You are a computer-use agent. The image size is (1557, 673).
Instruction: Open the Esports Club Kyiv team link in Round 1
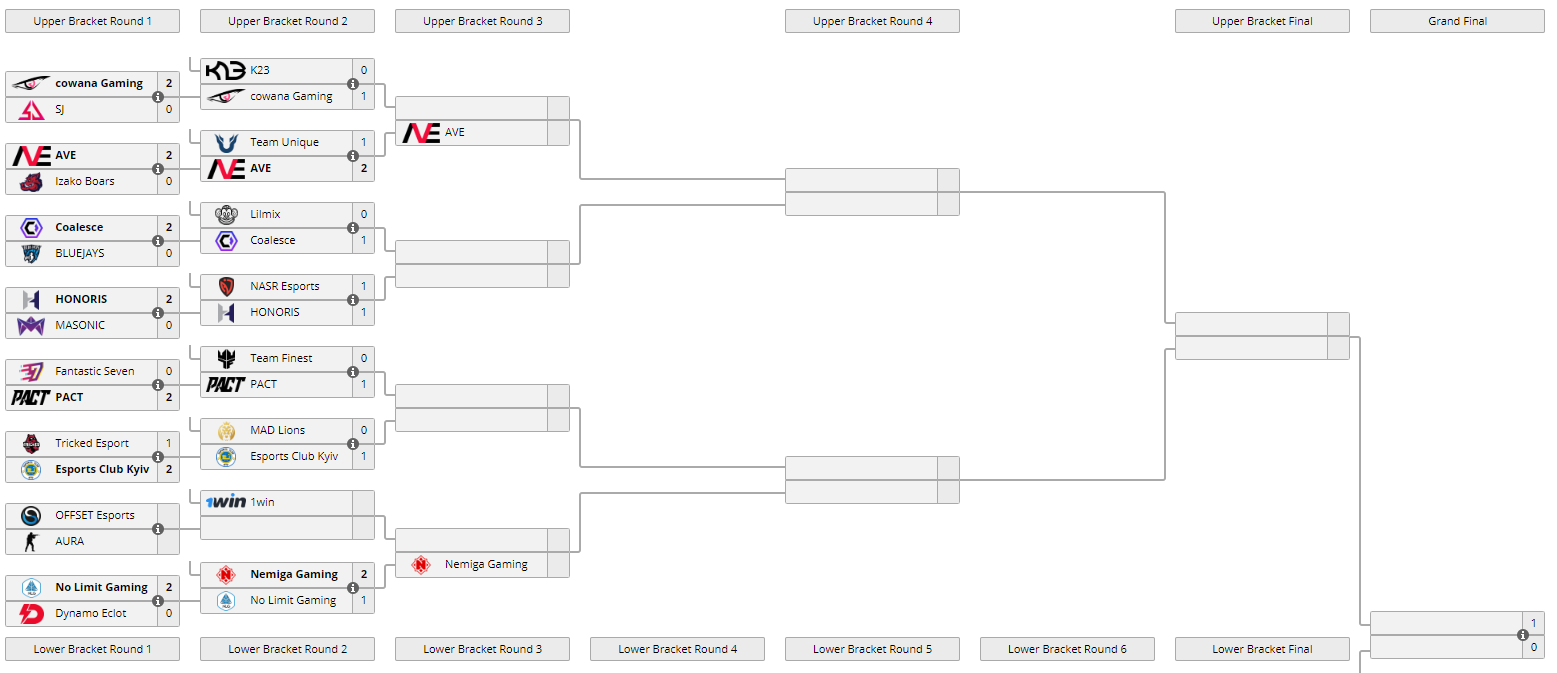(102, 469)
